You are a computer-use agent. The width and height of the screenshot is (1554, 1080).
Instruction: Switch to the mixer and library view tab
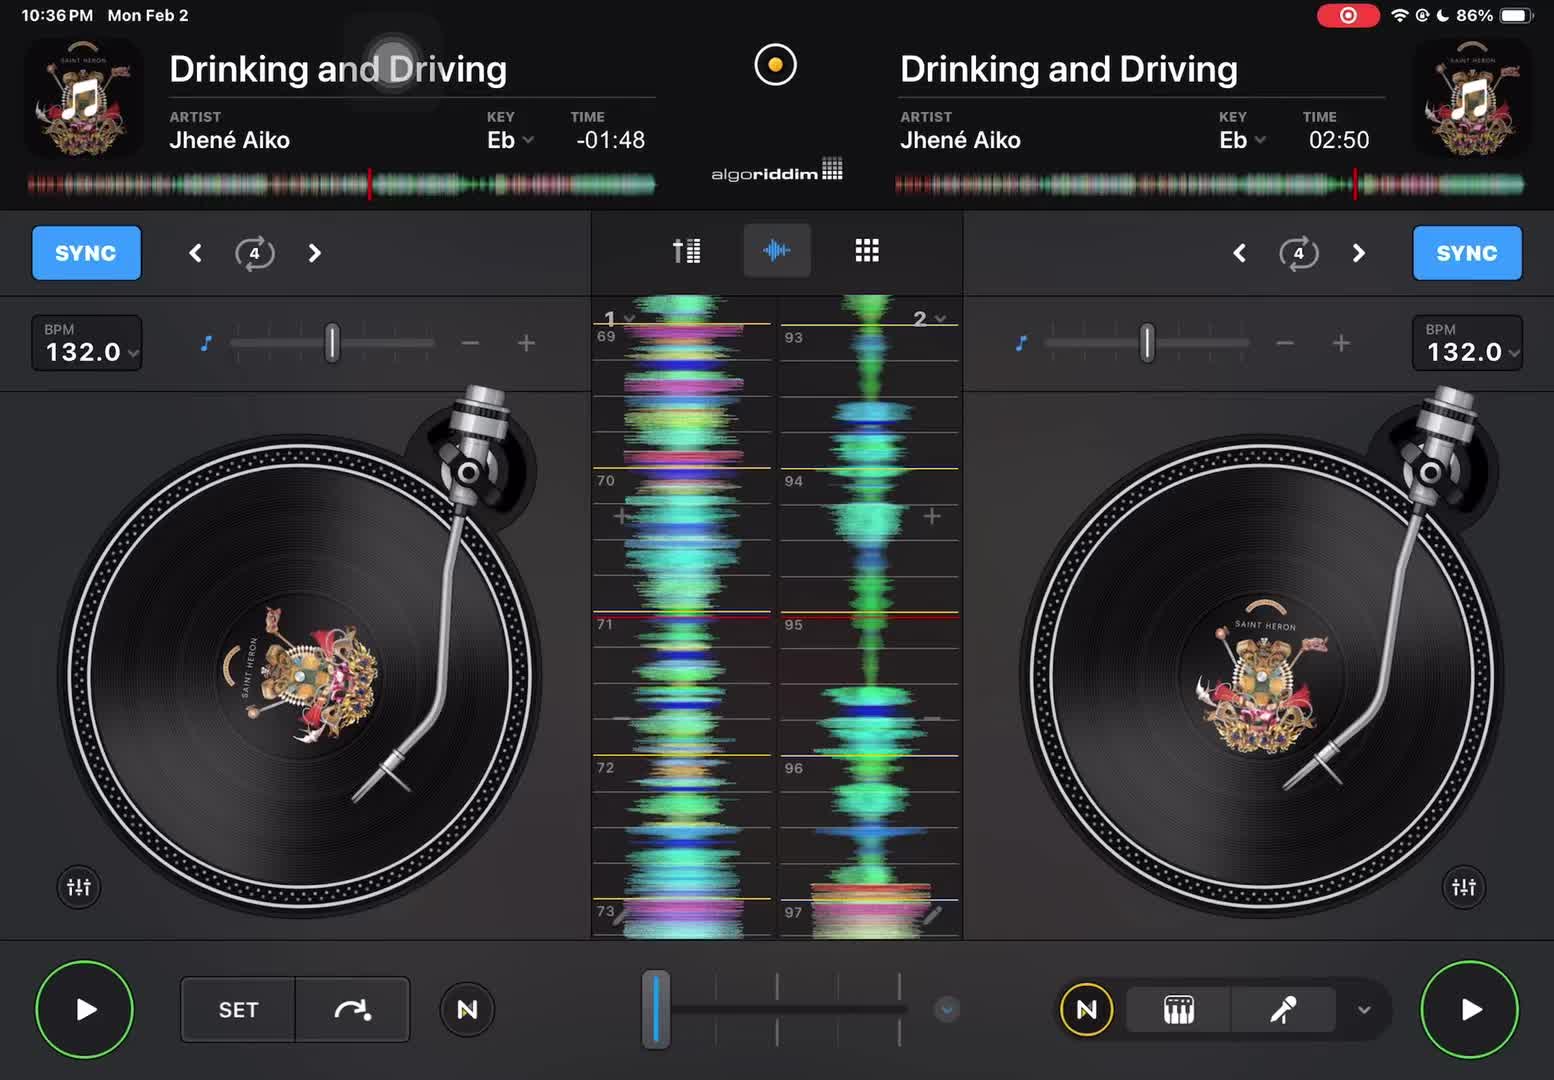[x=686, y=250]
